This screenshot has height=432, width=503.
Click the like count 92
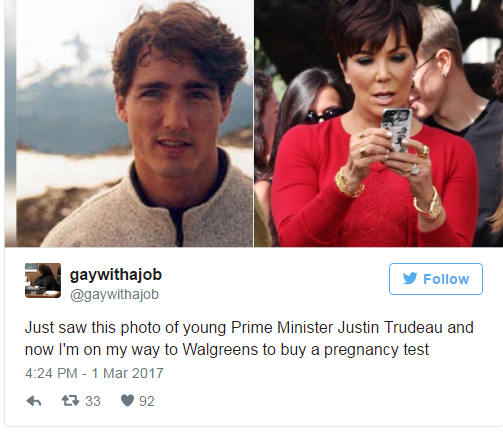(147, 401)
